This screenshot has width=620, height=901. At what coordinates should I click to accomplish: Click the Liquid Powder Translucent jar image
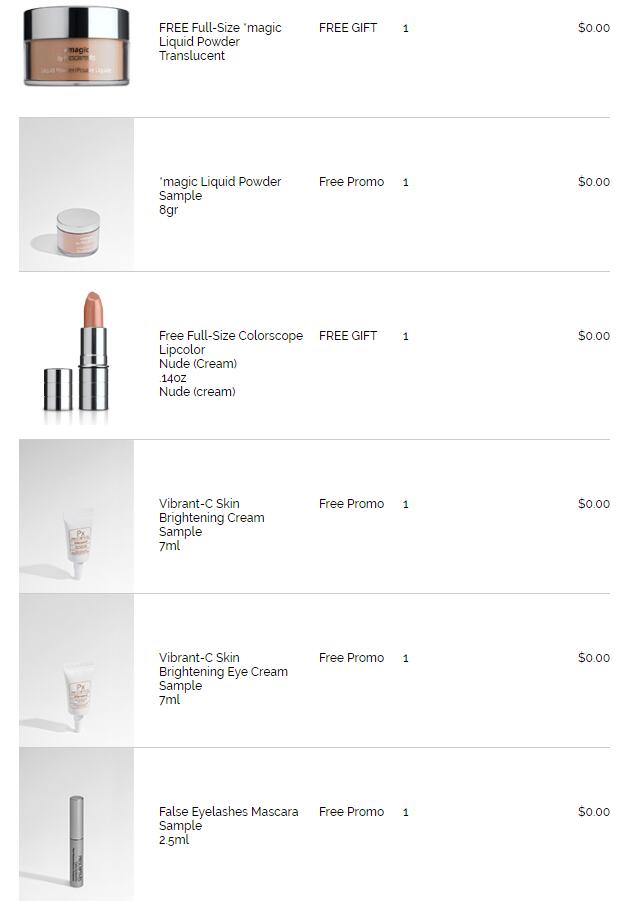click(x=76, y=45)
